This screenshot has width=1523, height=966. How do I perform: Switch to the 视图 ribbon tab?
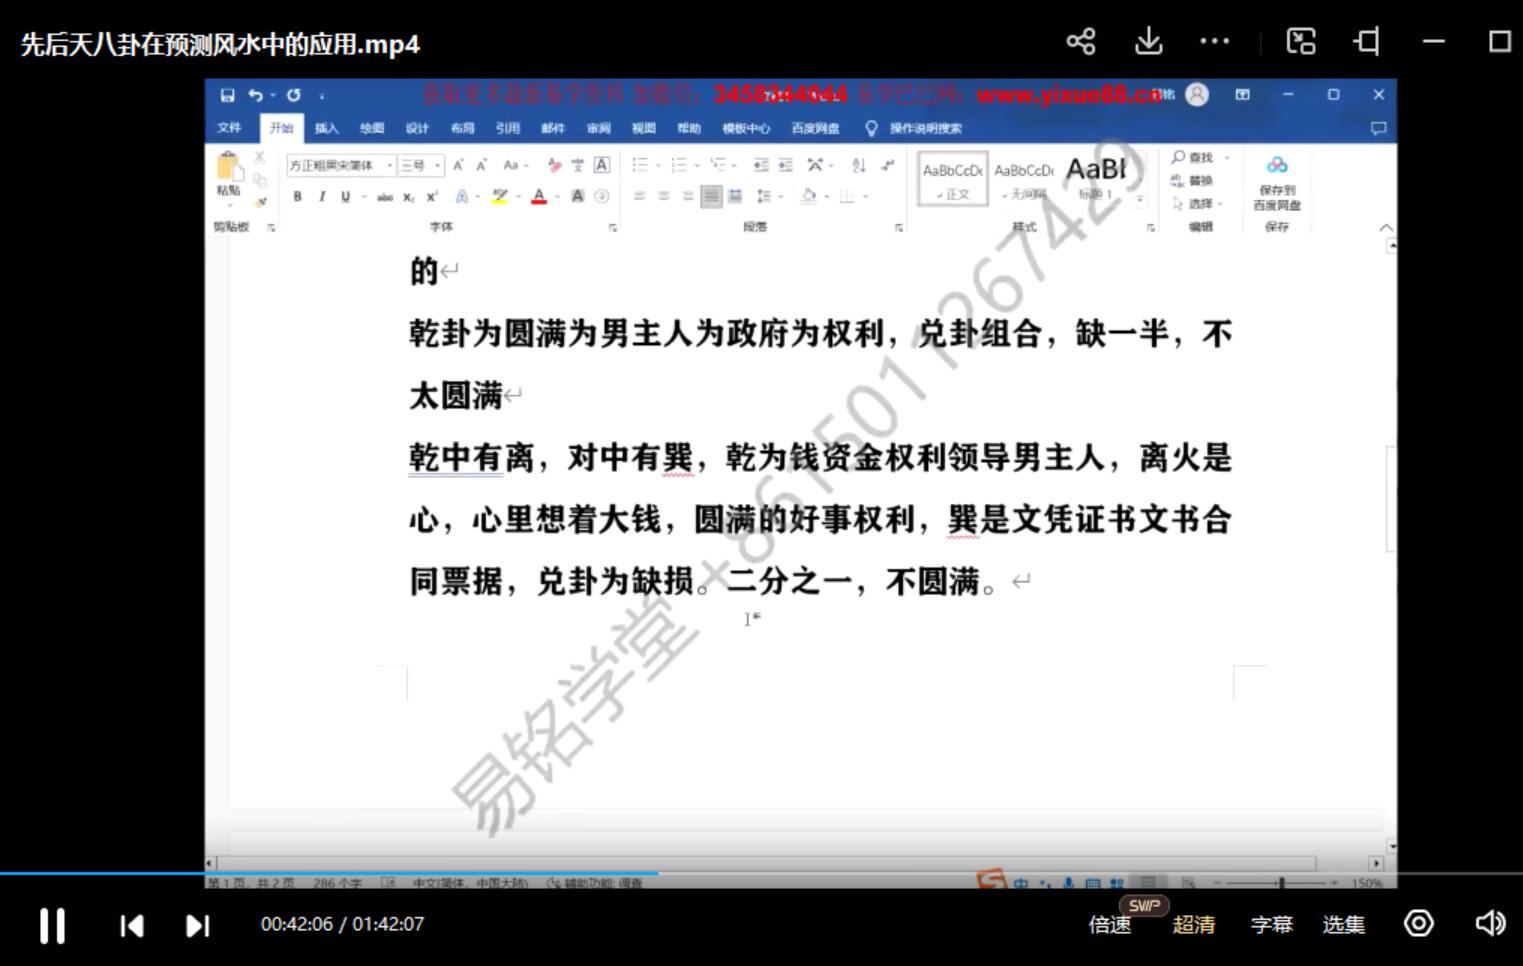642,128
